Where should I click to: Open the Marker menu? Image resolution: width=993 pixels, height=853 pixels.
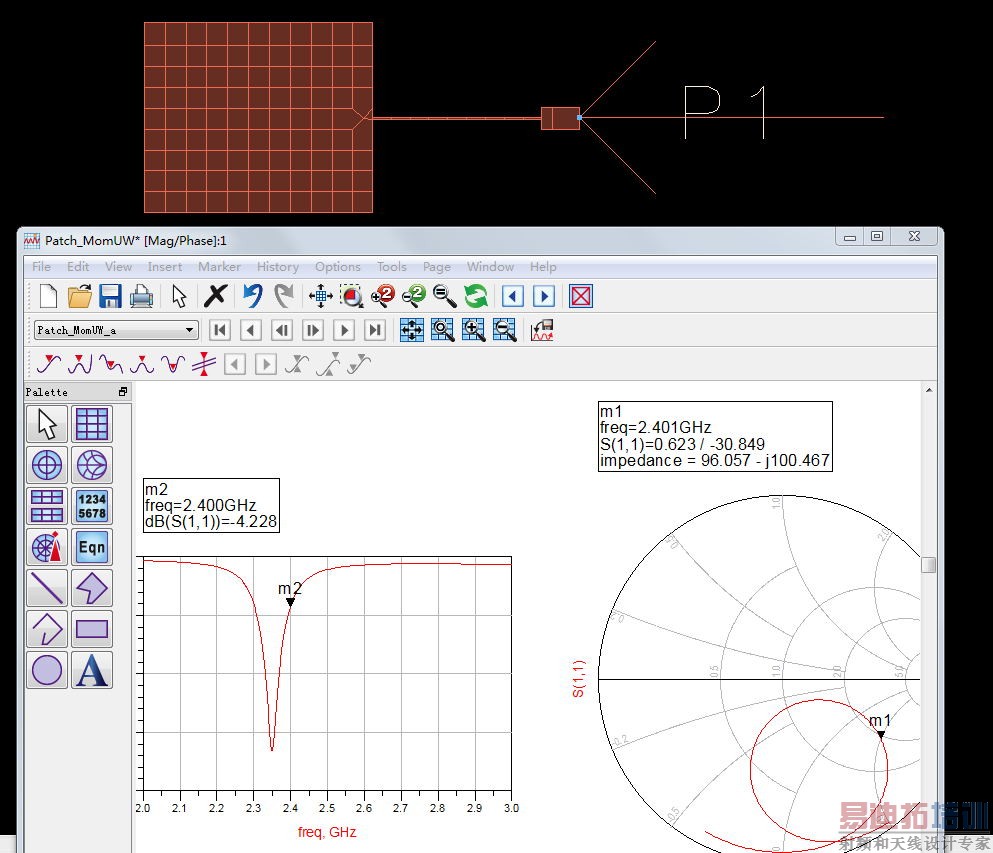click(219, 267)
